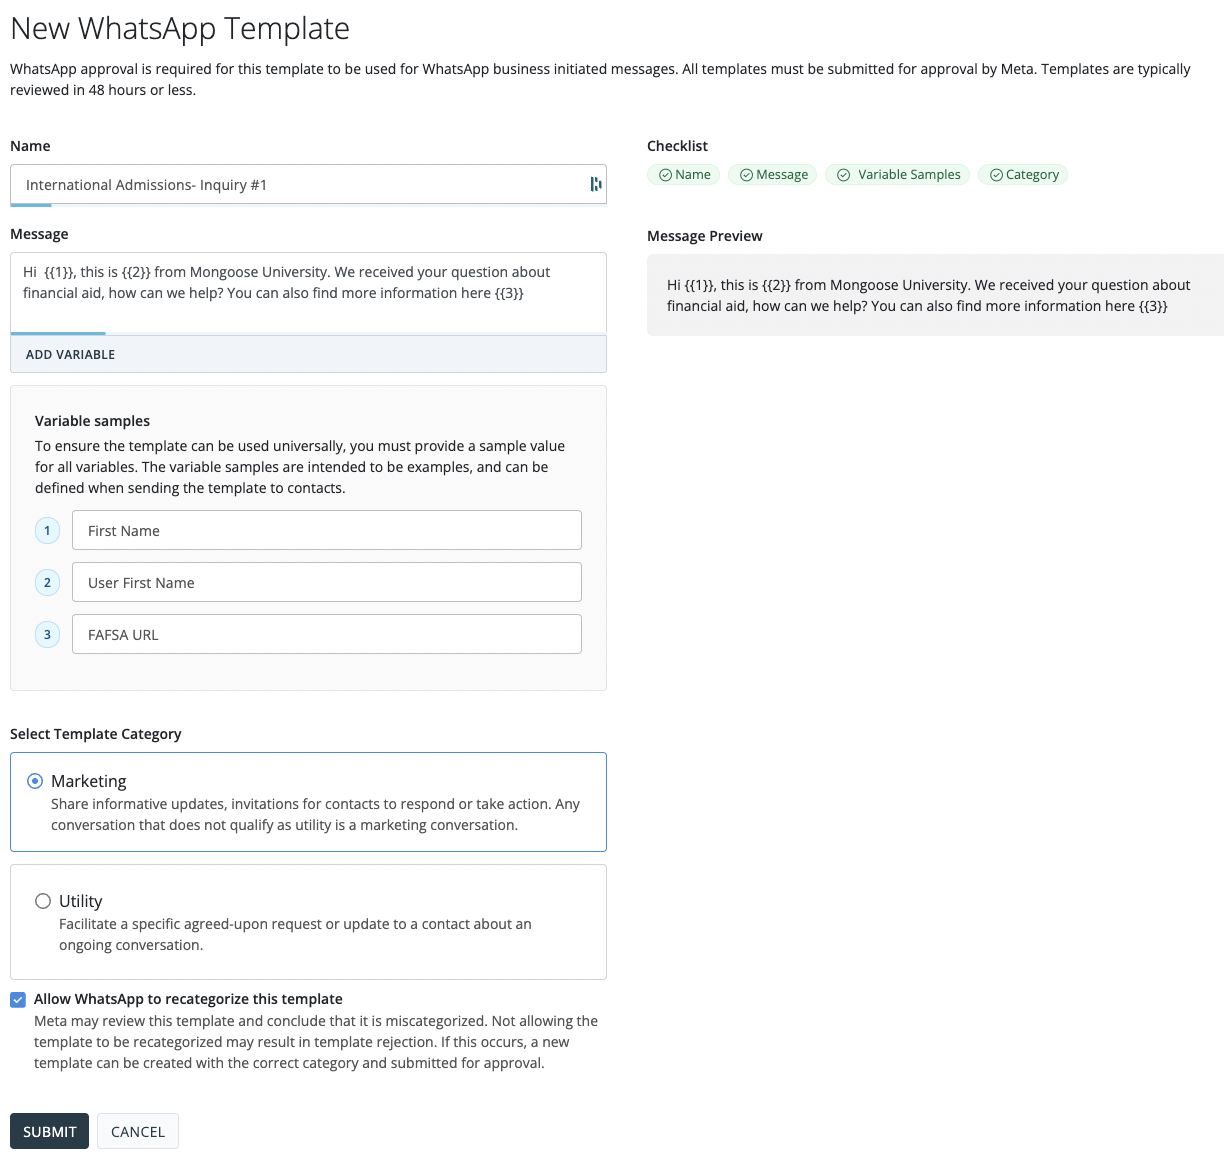The height and width of the screenshot is (1168, 1224).
Task: Click the Name checklist checkmark icon
Action: pos(665,175)
